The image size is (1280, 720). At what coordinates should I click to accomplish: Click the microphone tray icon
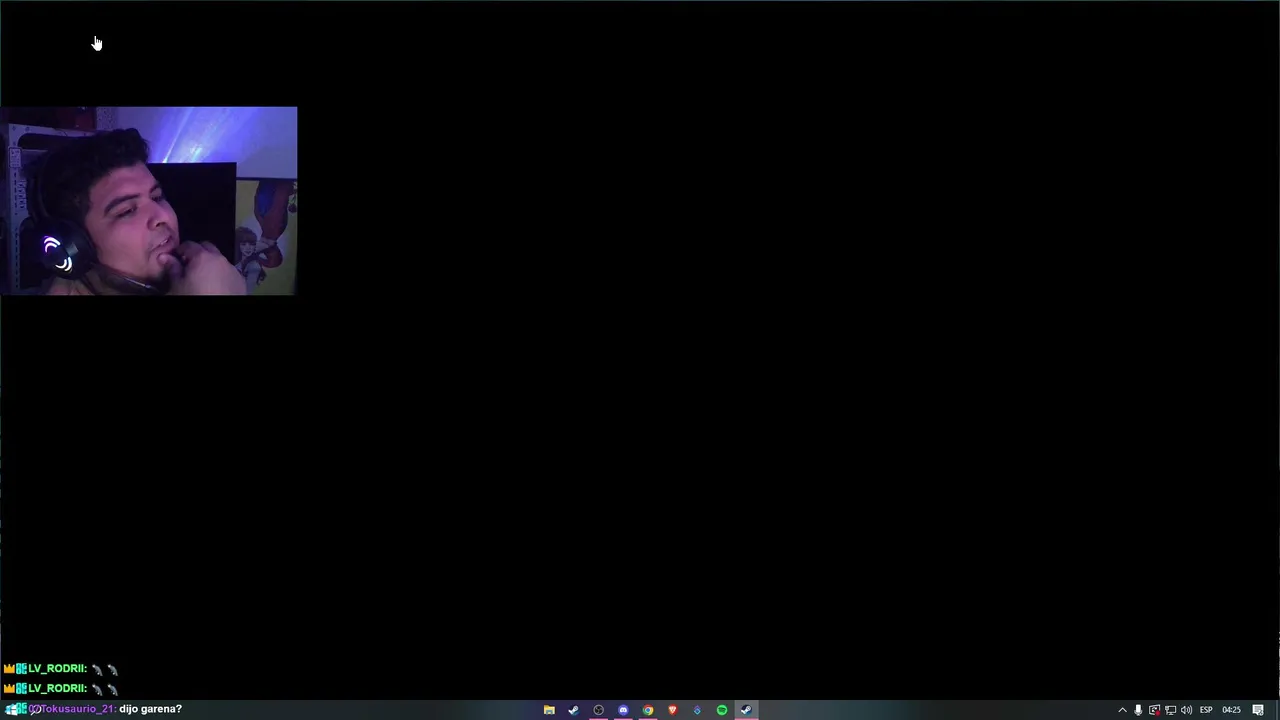click(1138, 710)
